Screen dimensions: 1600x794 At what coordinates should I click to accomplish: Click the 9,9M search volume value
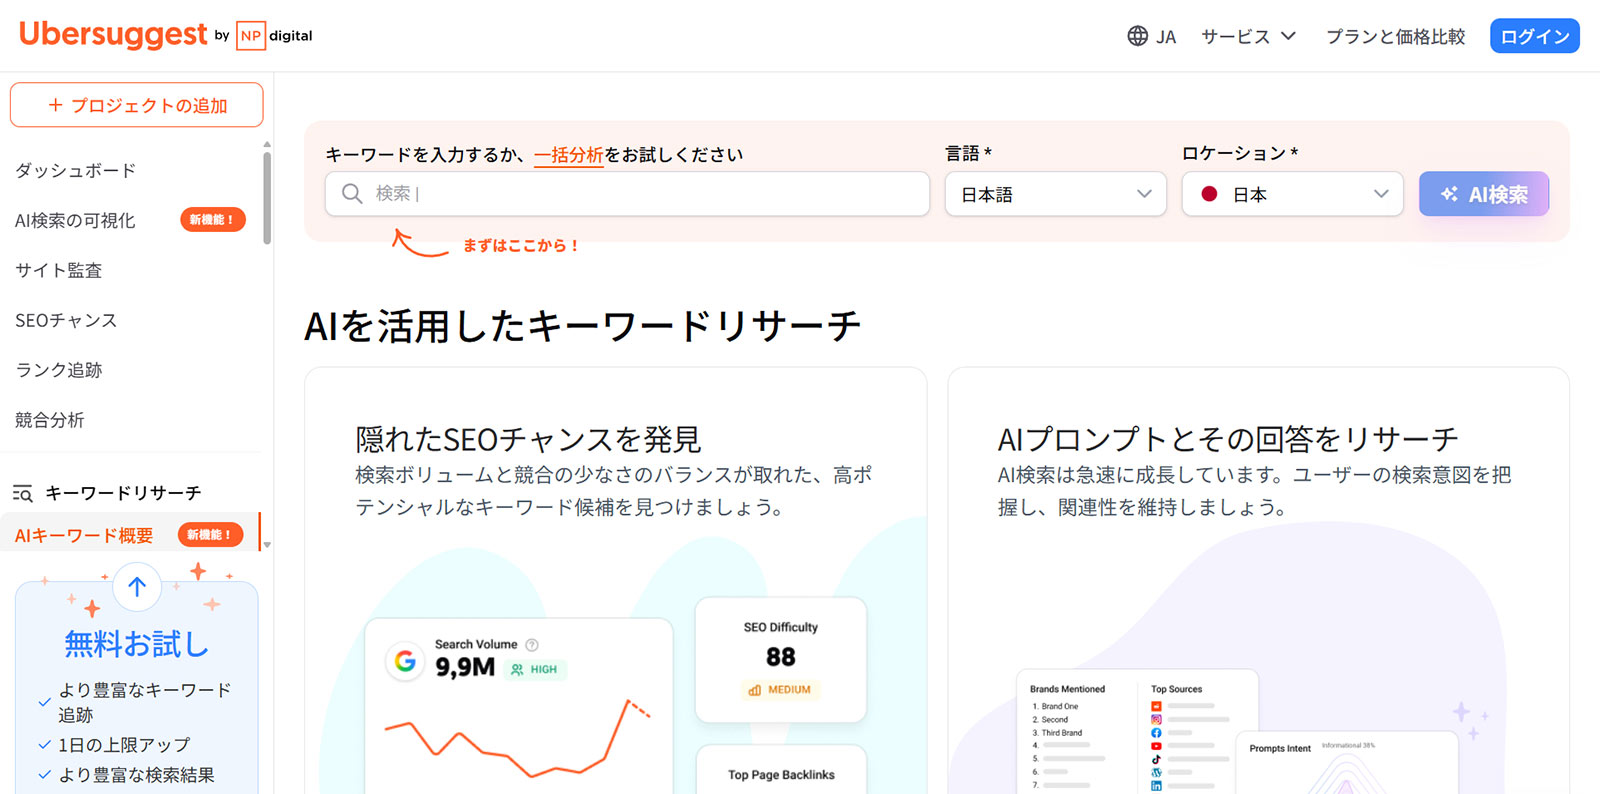(x=465, y=667)
